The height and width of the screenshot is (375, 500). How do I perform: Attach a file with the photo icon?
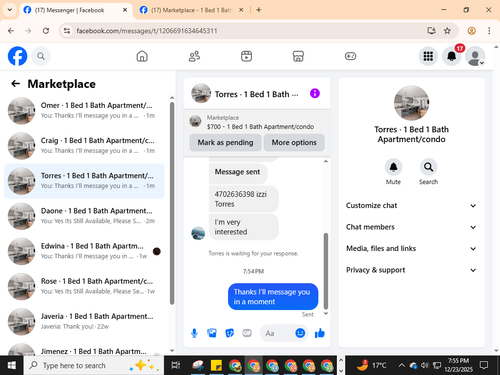212,333
